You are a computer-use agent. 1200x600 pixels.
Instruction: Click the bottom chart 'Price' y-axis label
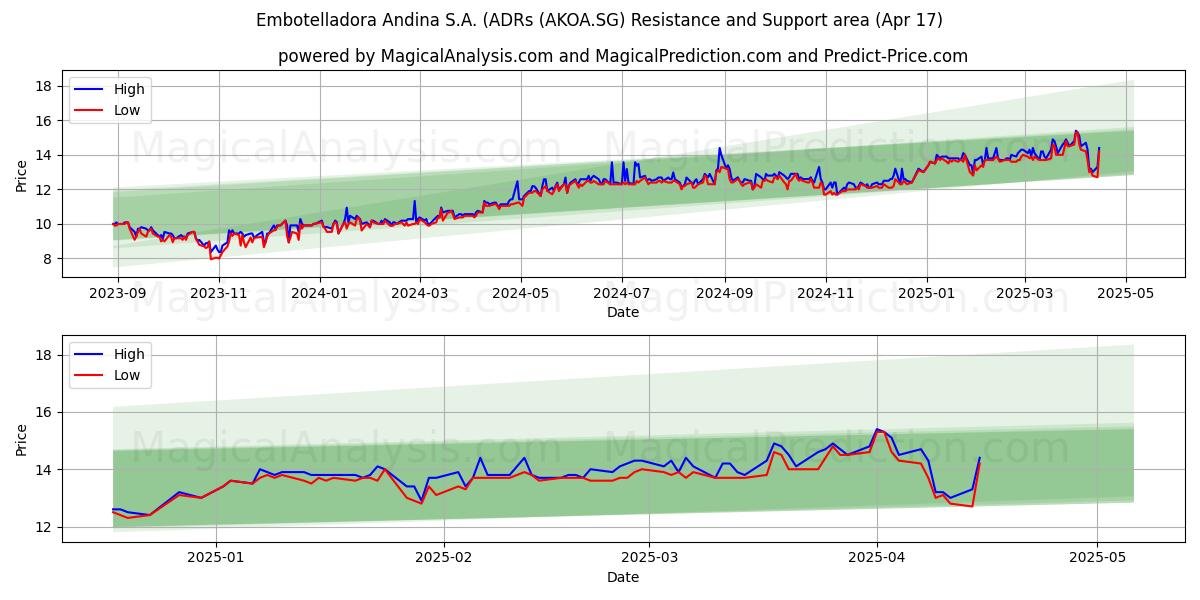pos(22,440)
